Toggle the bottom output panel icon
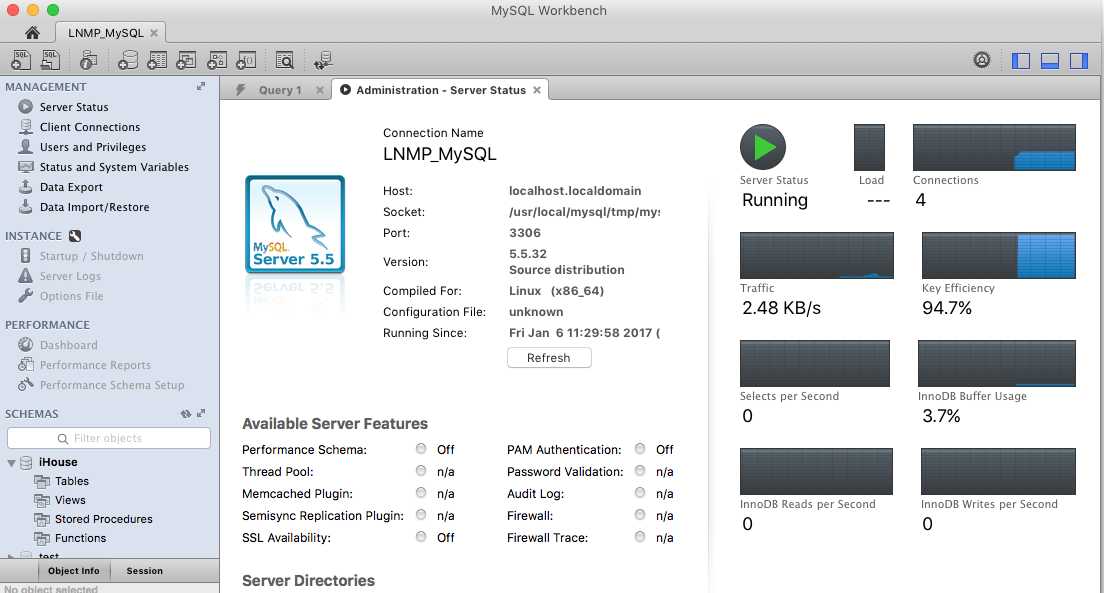 point(1050,61)
